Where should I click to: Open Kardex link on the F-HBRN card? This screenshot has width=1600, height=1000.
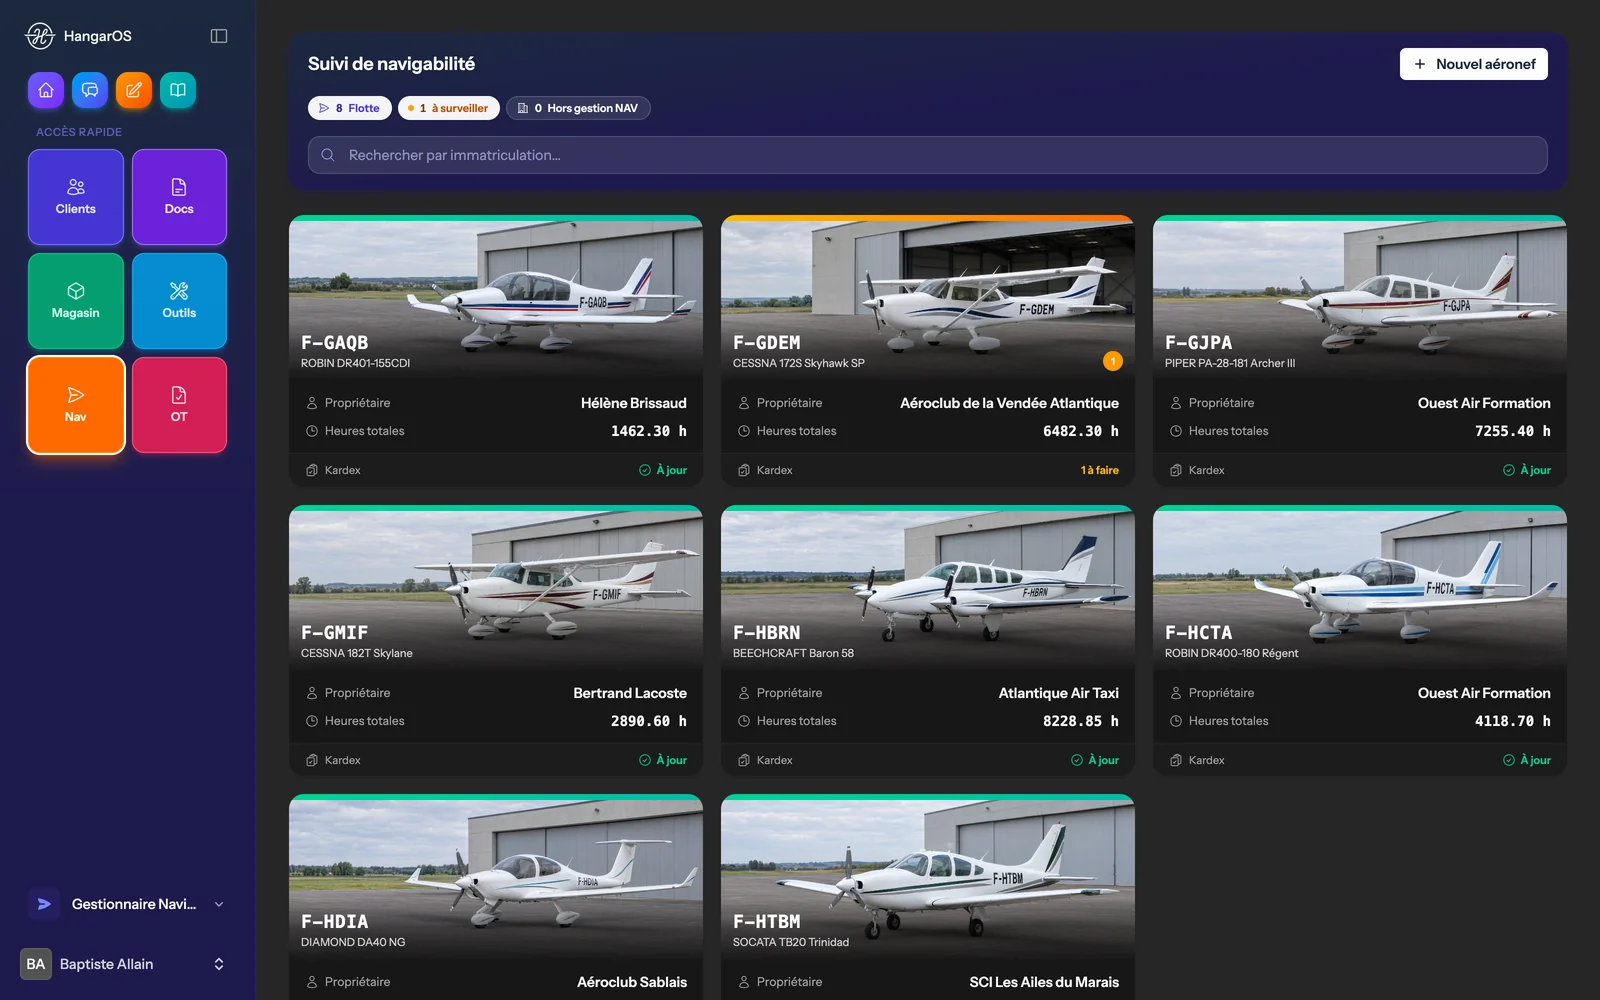pyautogui.click(x=765, y=760)
